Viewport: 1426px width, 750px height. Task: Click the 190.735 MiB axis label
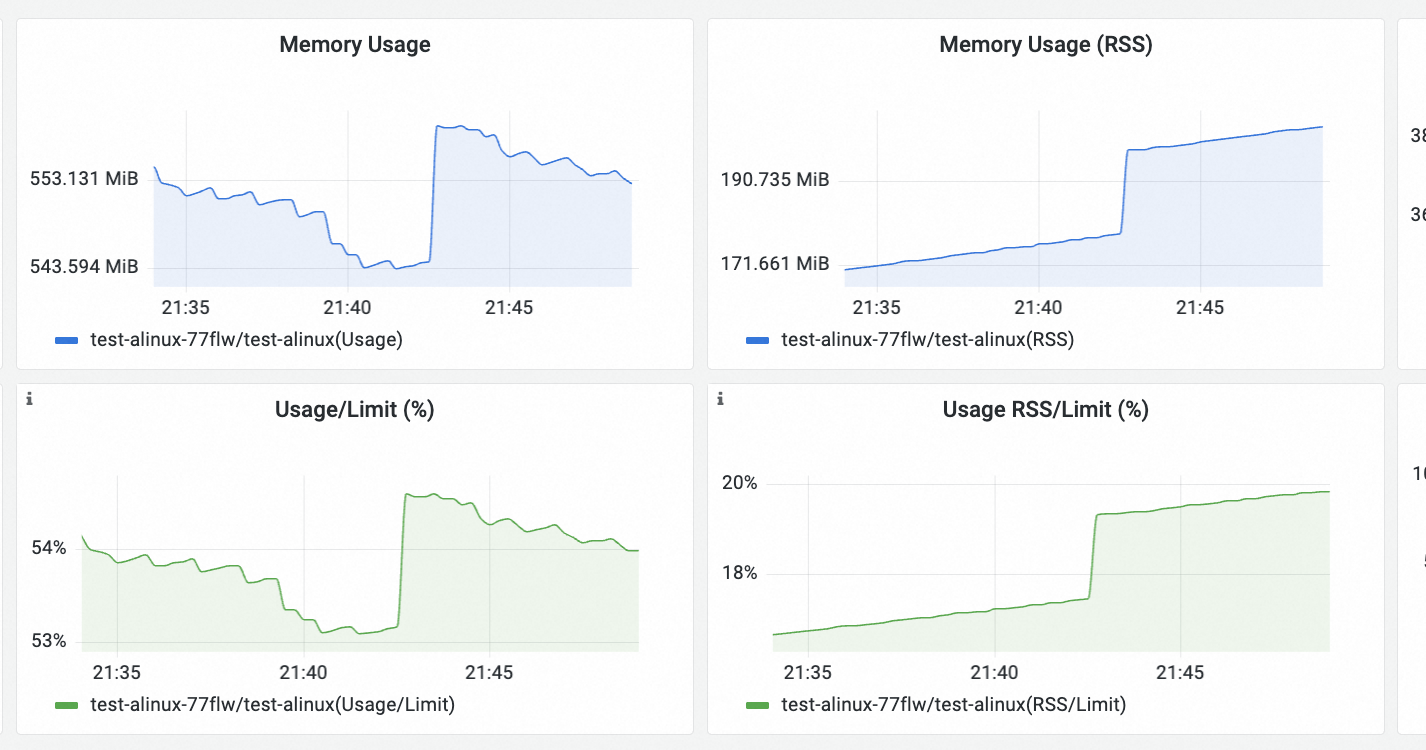775,180
